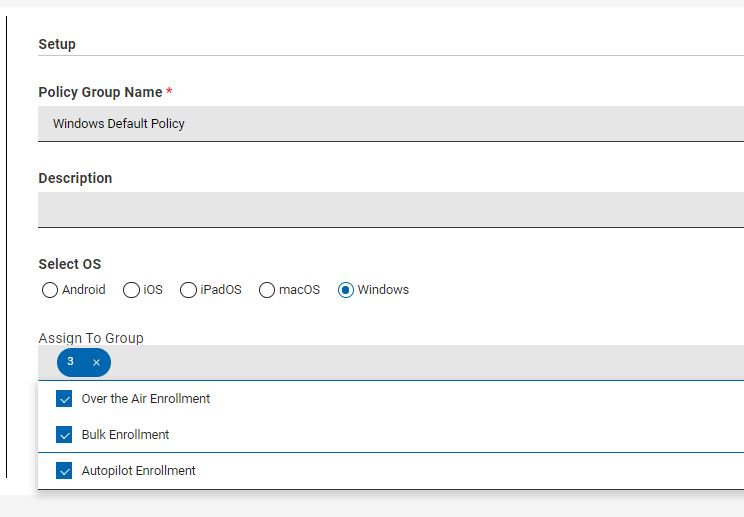Choose the iPadOS radio option
The image size is (744, 517).
pyautogui.click(x=188, y=290)
